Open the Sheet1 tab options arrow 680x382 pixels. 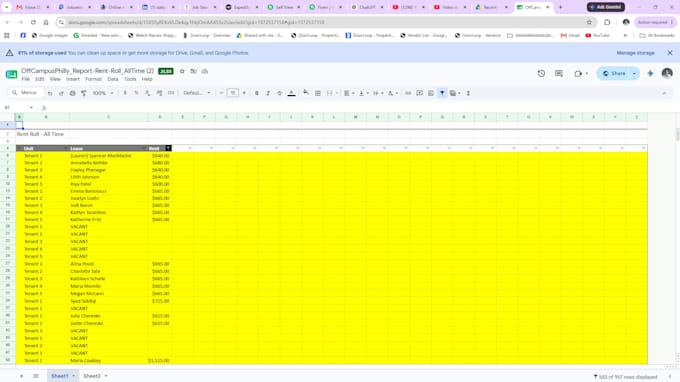click(74, 376)
